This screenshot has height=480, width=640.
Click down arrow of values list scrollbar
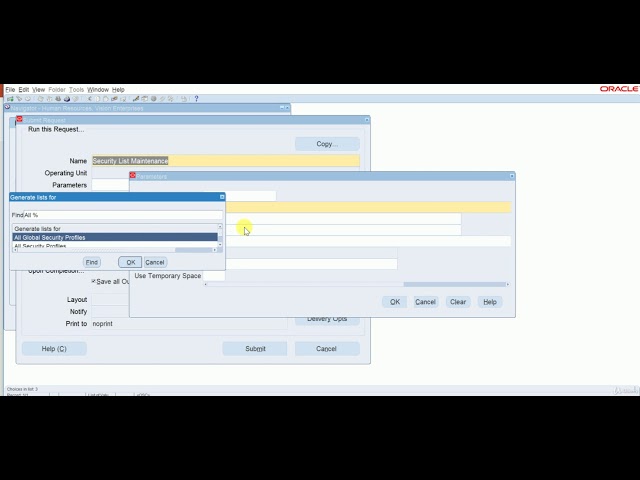220,245
